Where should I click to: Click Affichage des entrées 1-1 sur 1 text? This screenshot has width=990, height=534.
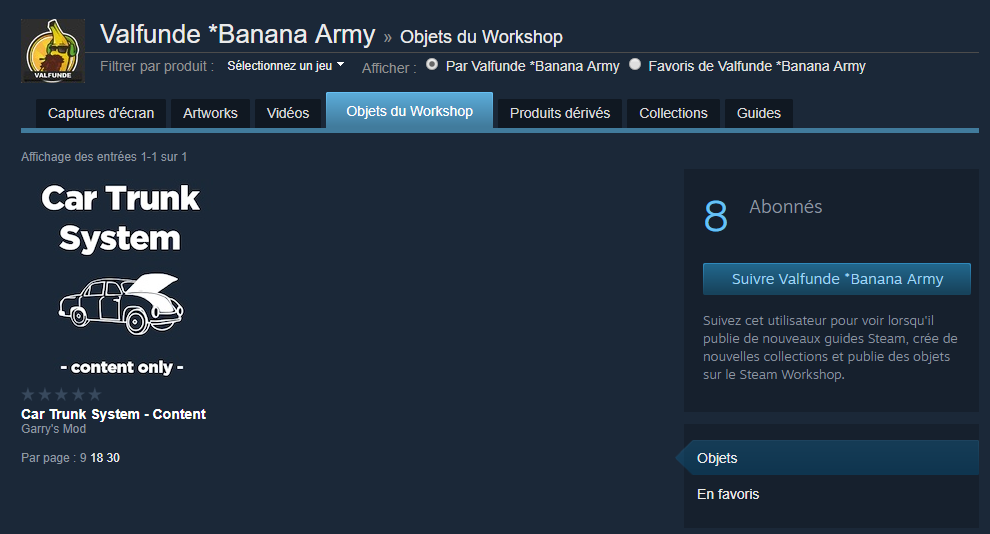point(104,157)
